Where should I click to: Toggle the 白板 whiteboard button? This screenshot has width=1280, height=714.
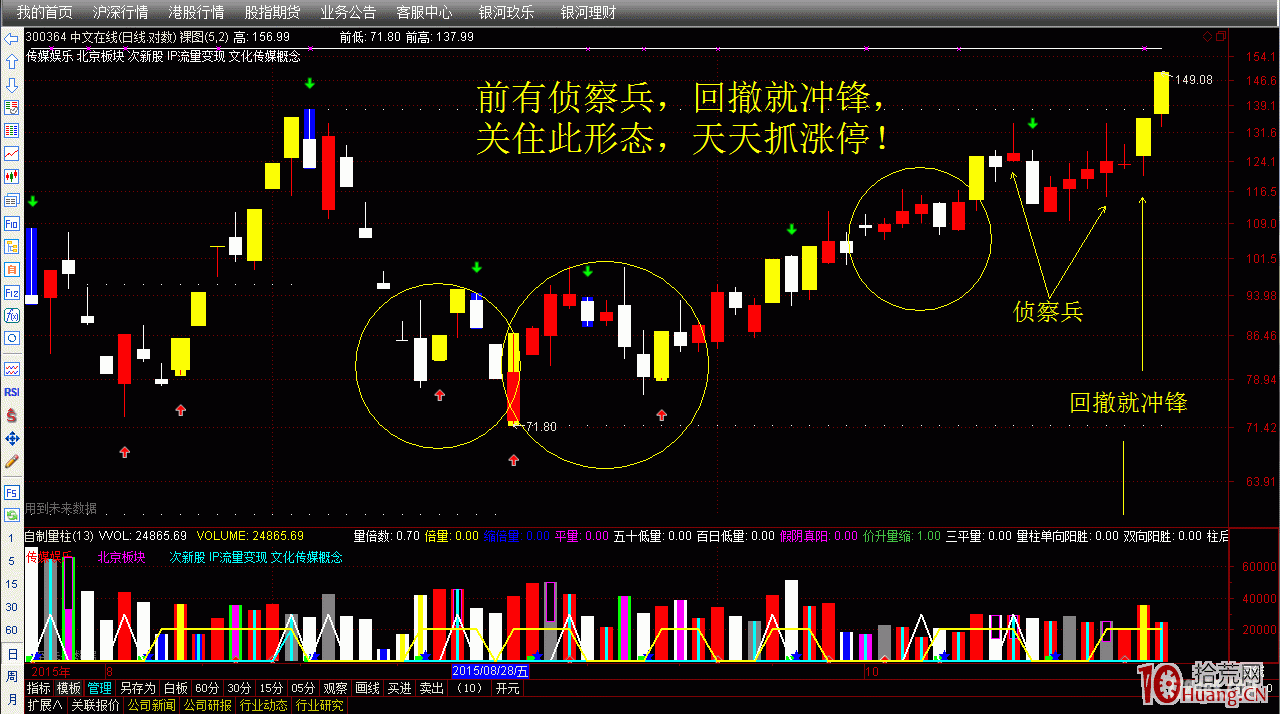[176, 688]
